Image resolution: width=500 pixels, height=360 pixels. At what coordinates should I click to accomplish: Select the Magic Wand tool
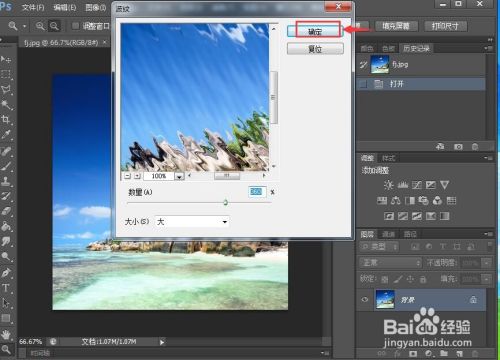click(6, 105)
